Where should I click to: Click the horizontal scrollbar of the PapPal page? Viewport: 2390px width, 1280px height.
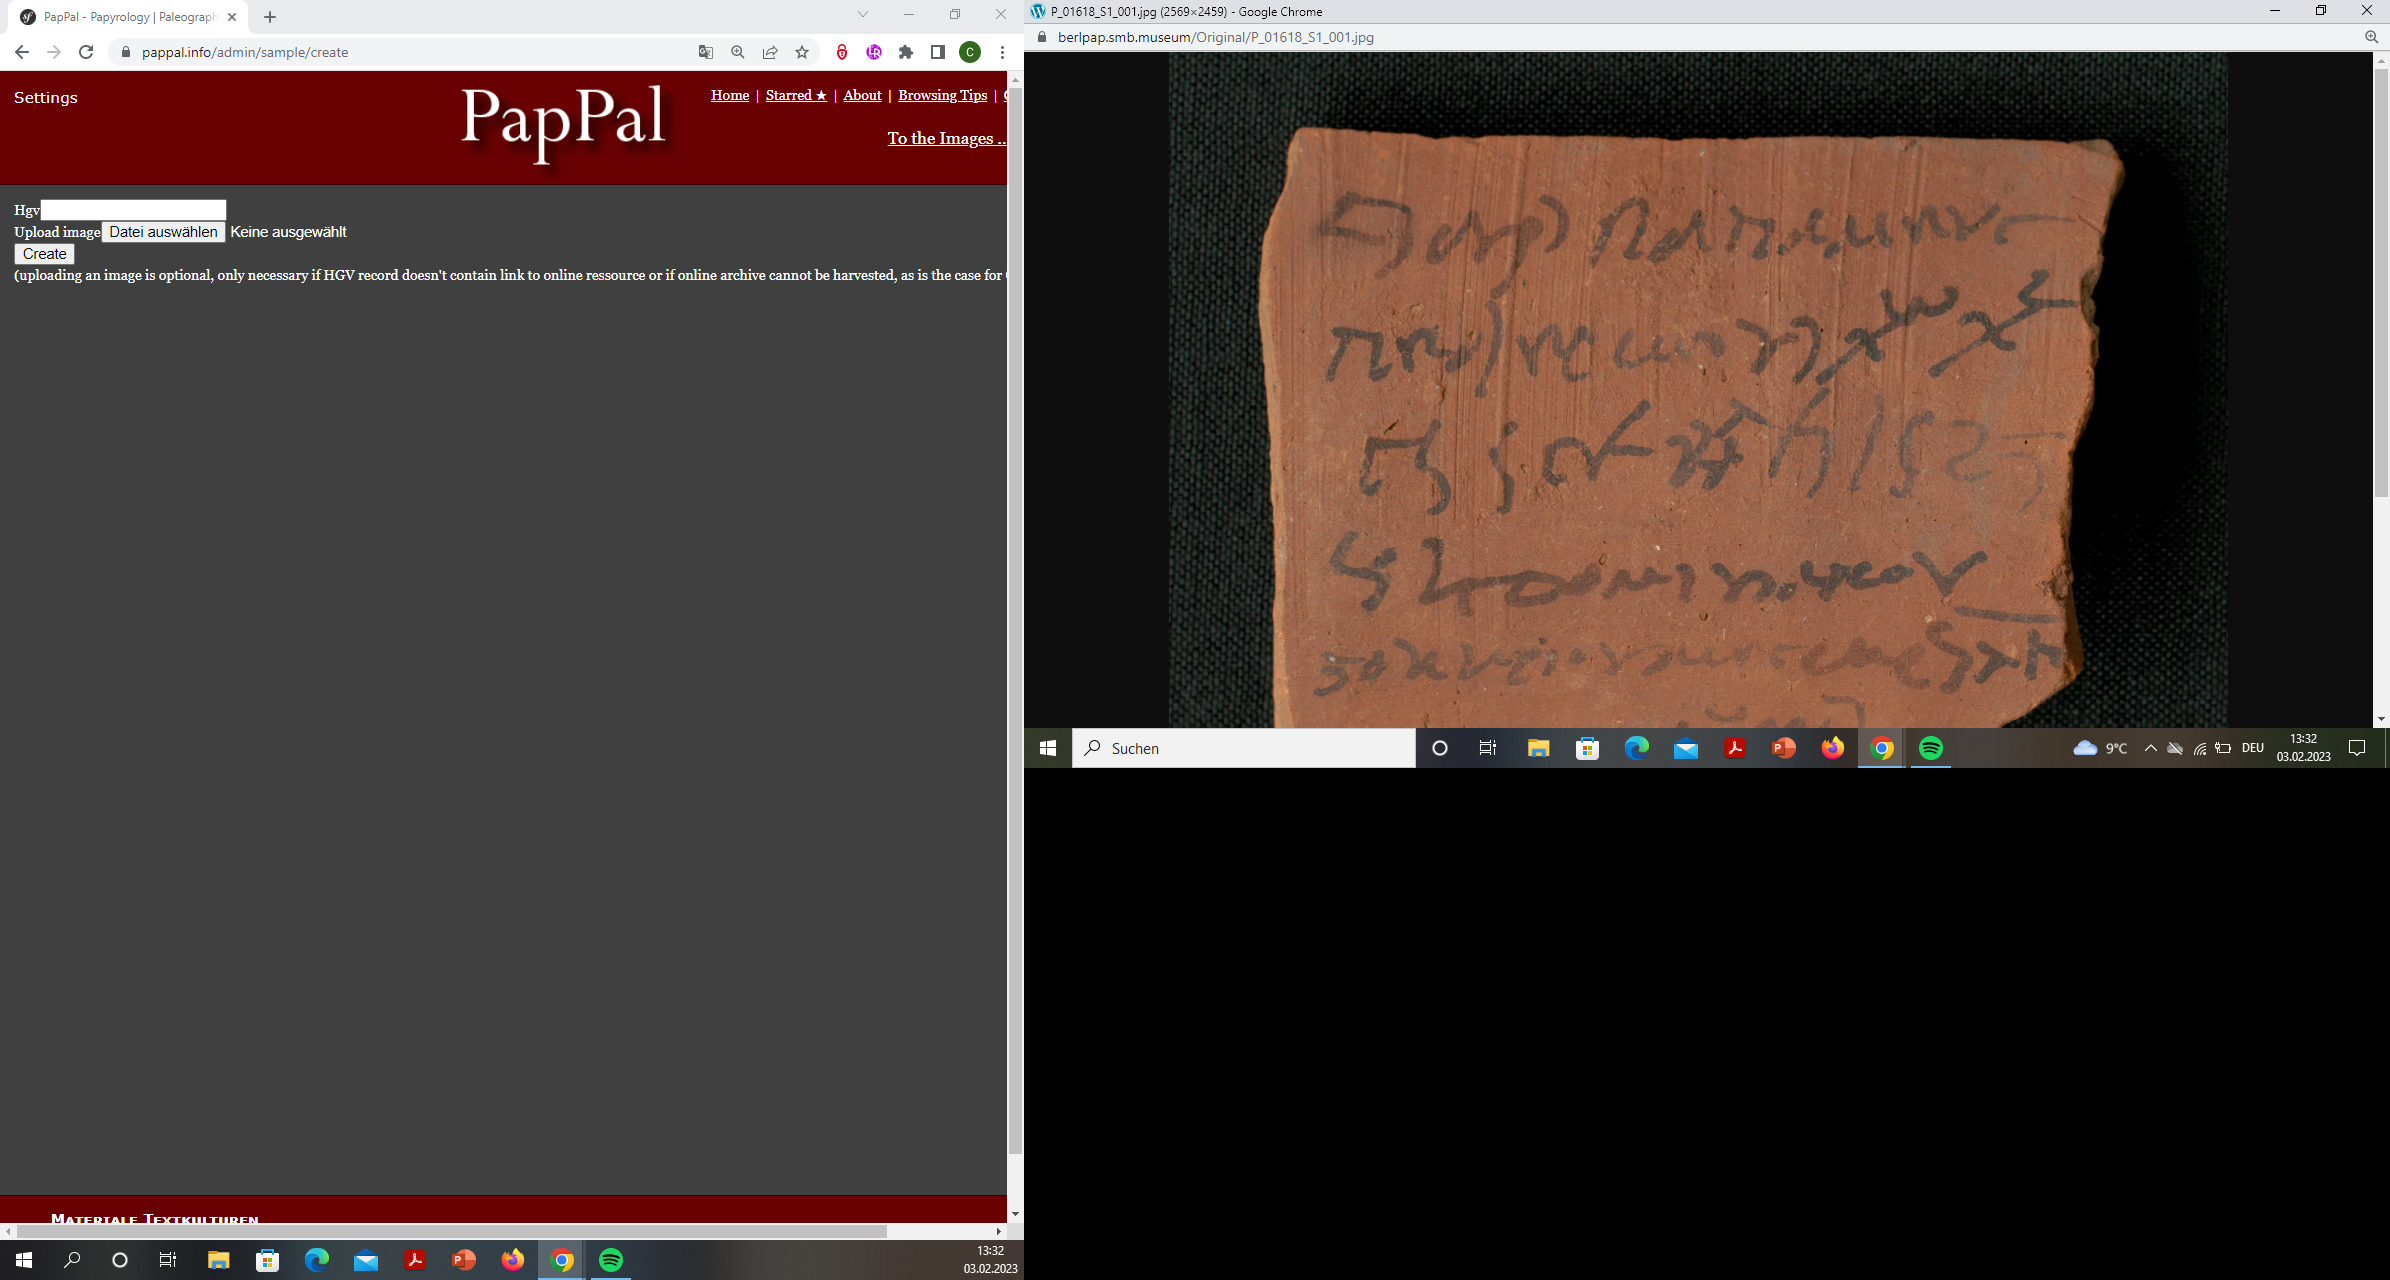pos(450,1231)
